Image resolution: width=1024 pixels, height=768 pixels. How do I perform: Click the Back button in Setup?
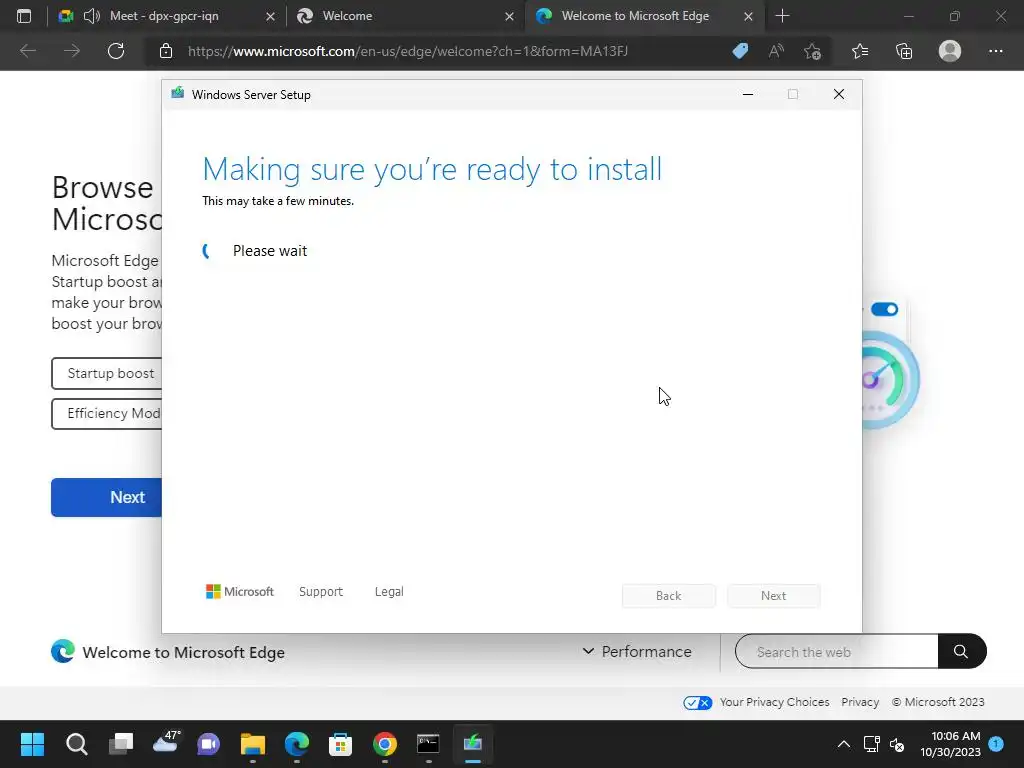pos(669,596)
